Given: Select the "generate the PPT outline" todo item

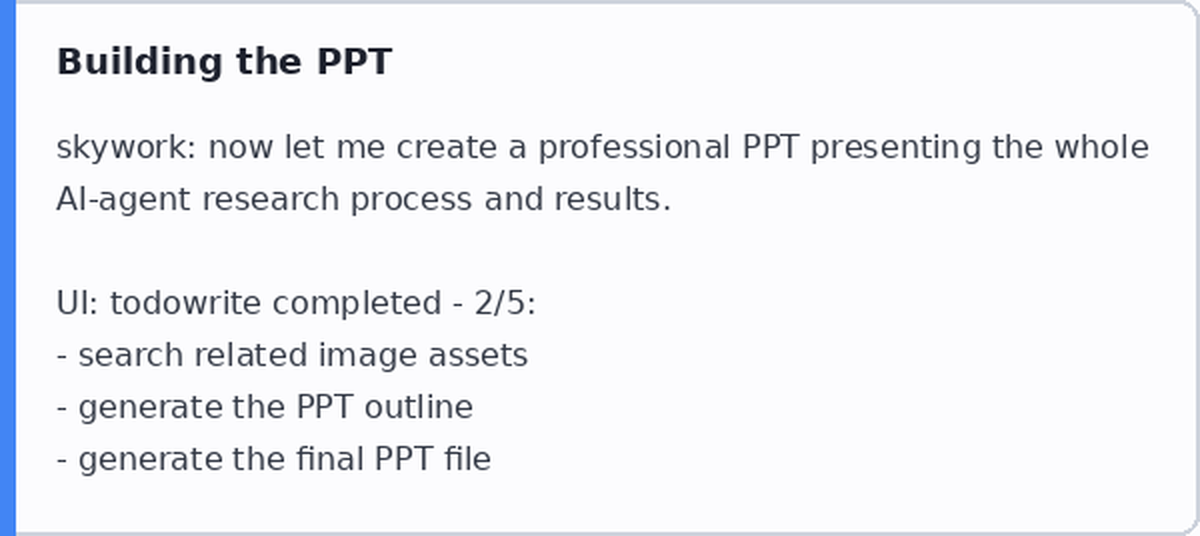Looking at the screenshot, I should (x=275, y=407).
